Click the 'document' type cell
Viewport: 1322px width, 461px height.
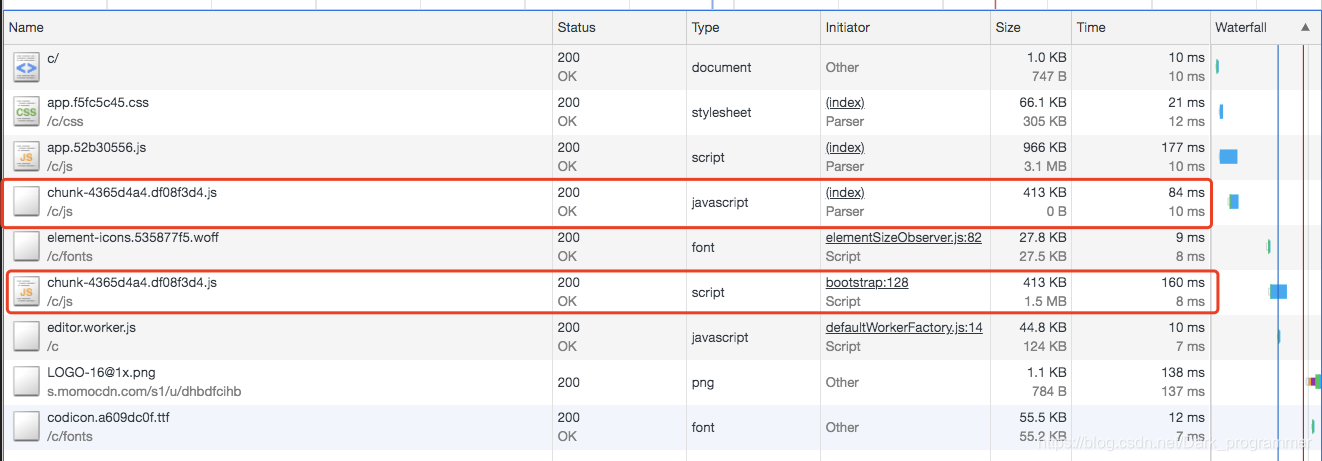click(721, 67)
